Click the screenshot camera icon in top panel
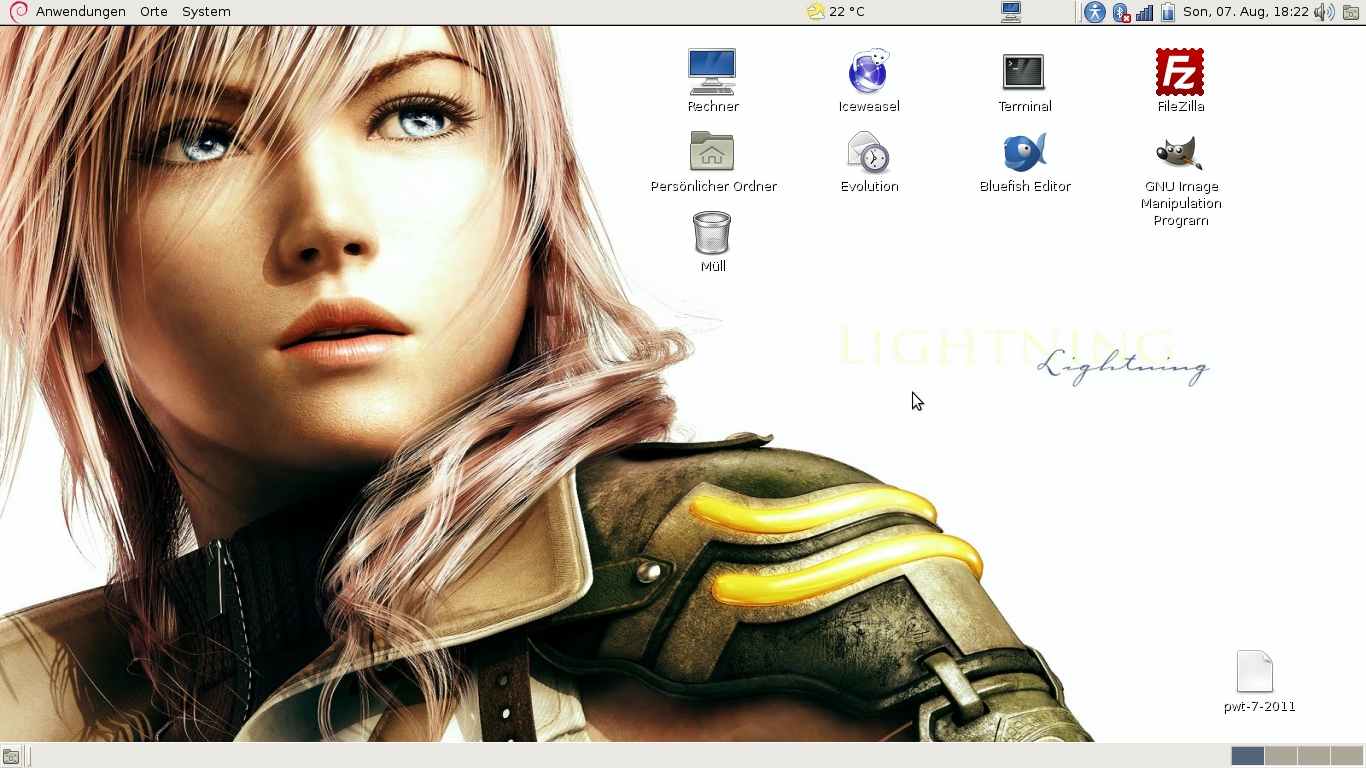The image size is (1366, 768). coord(1351,12)
